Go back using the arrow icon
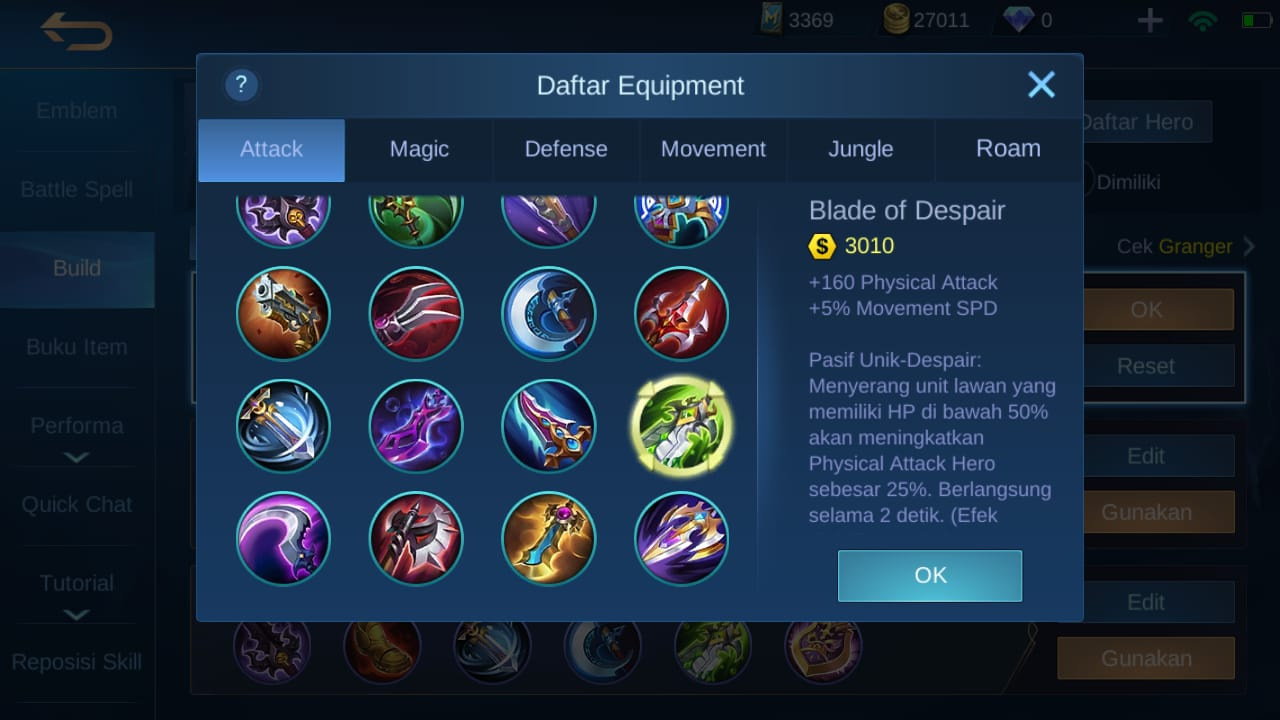The width and height of the screenshot is (1280, 720). point(77,32)
